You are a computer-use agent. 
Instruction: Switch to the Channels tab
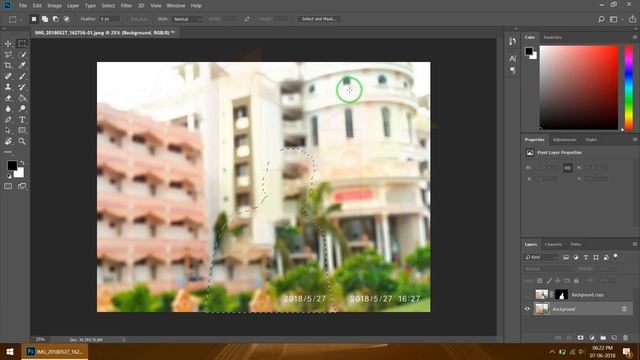tap(553, 244)
